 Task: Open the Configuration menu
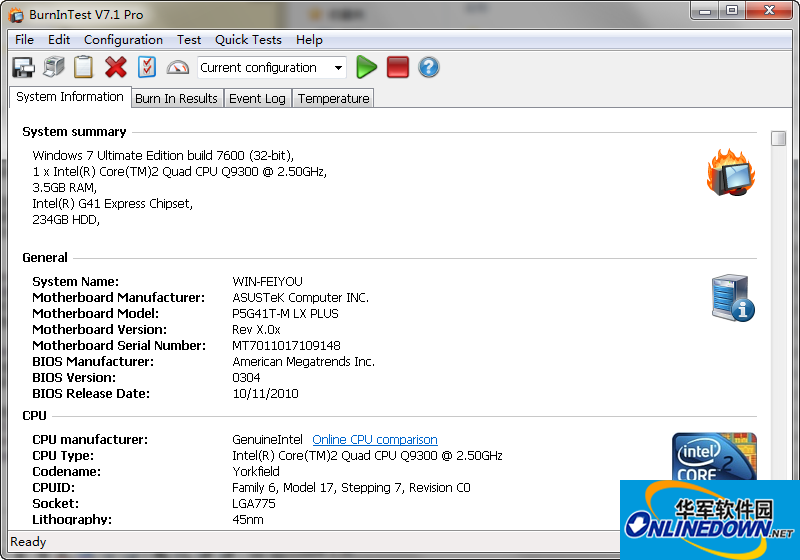(123, 40)
